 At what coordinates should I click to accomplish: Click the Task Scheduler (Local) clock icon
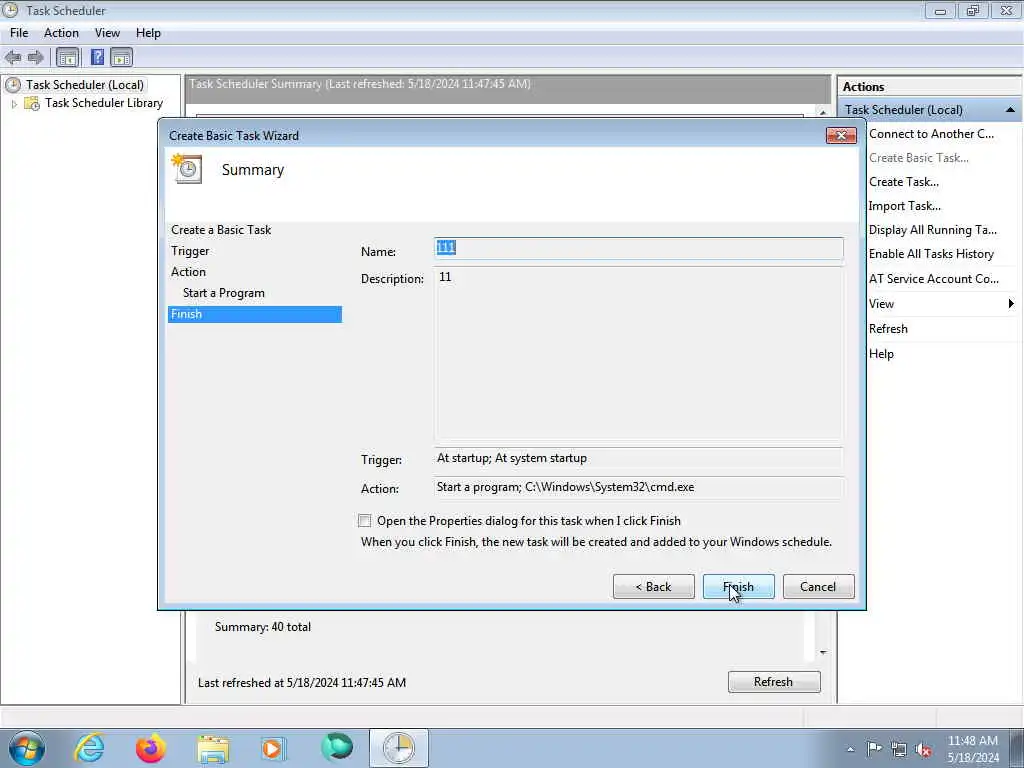(x=13, y=85)
